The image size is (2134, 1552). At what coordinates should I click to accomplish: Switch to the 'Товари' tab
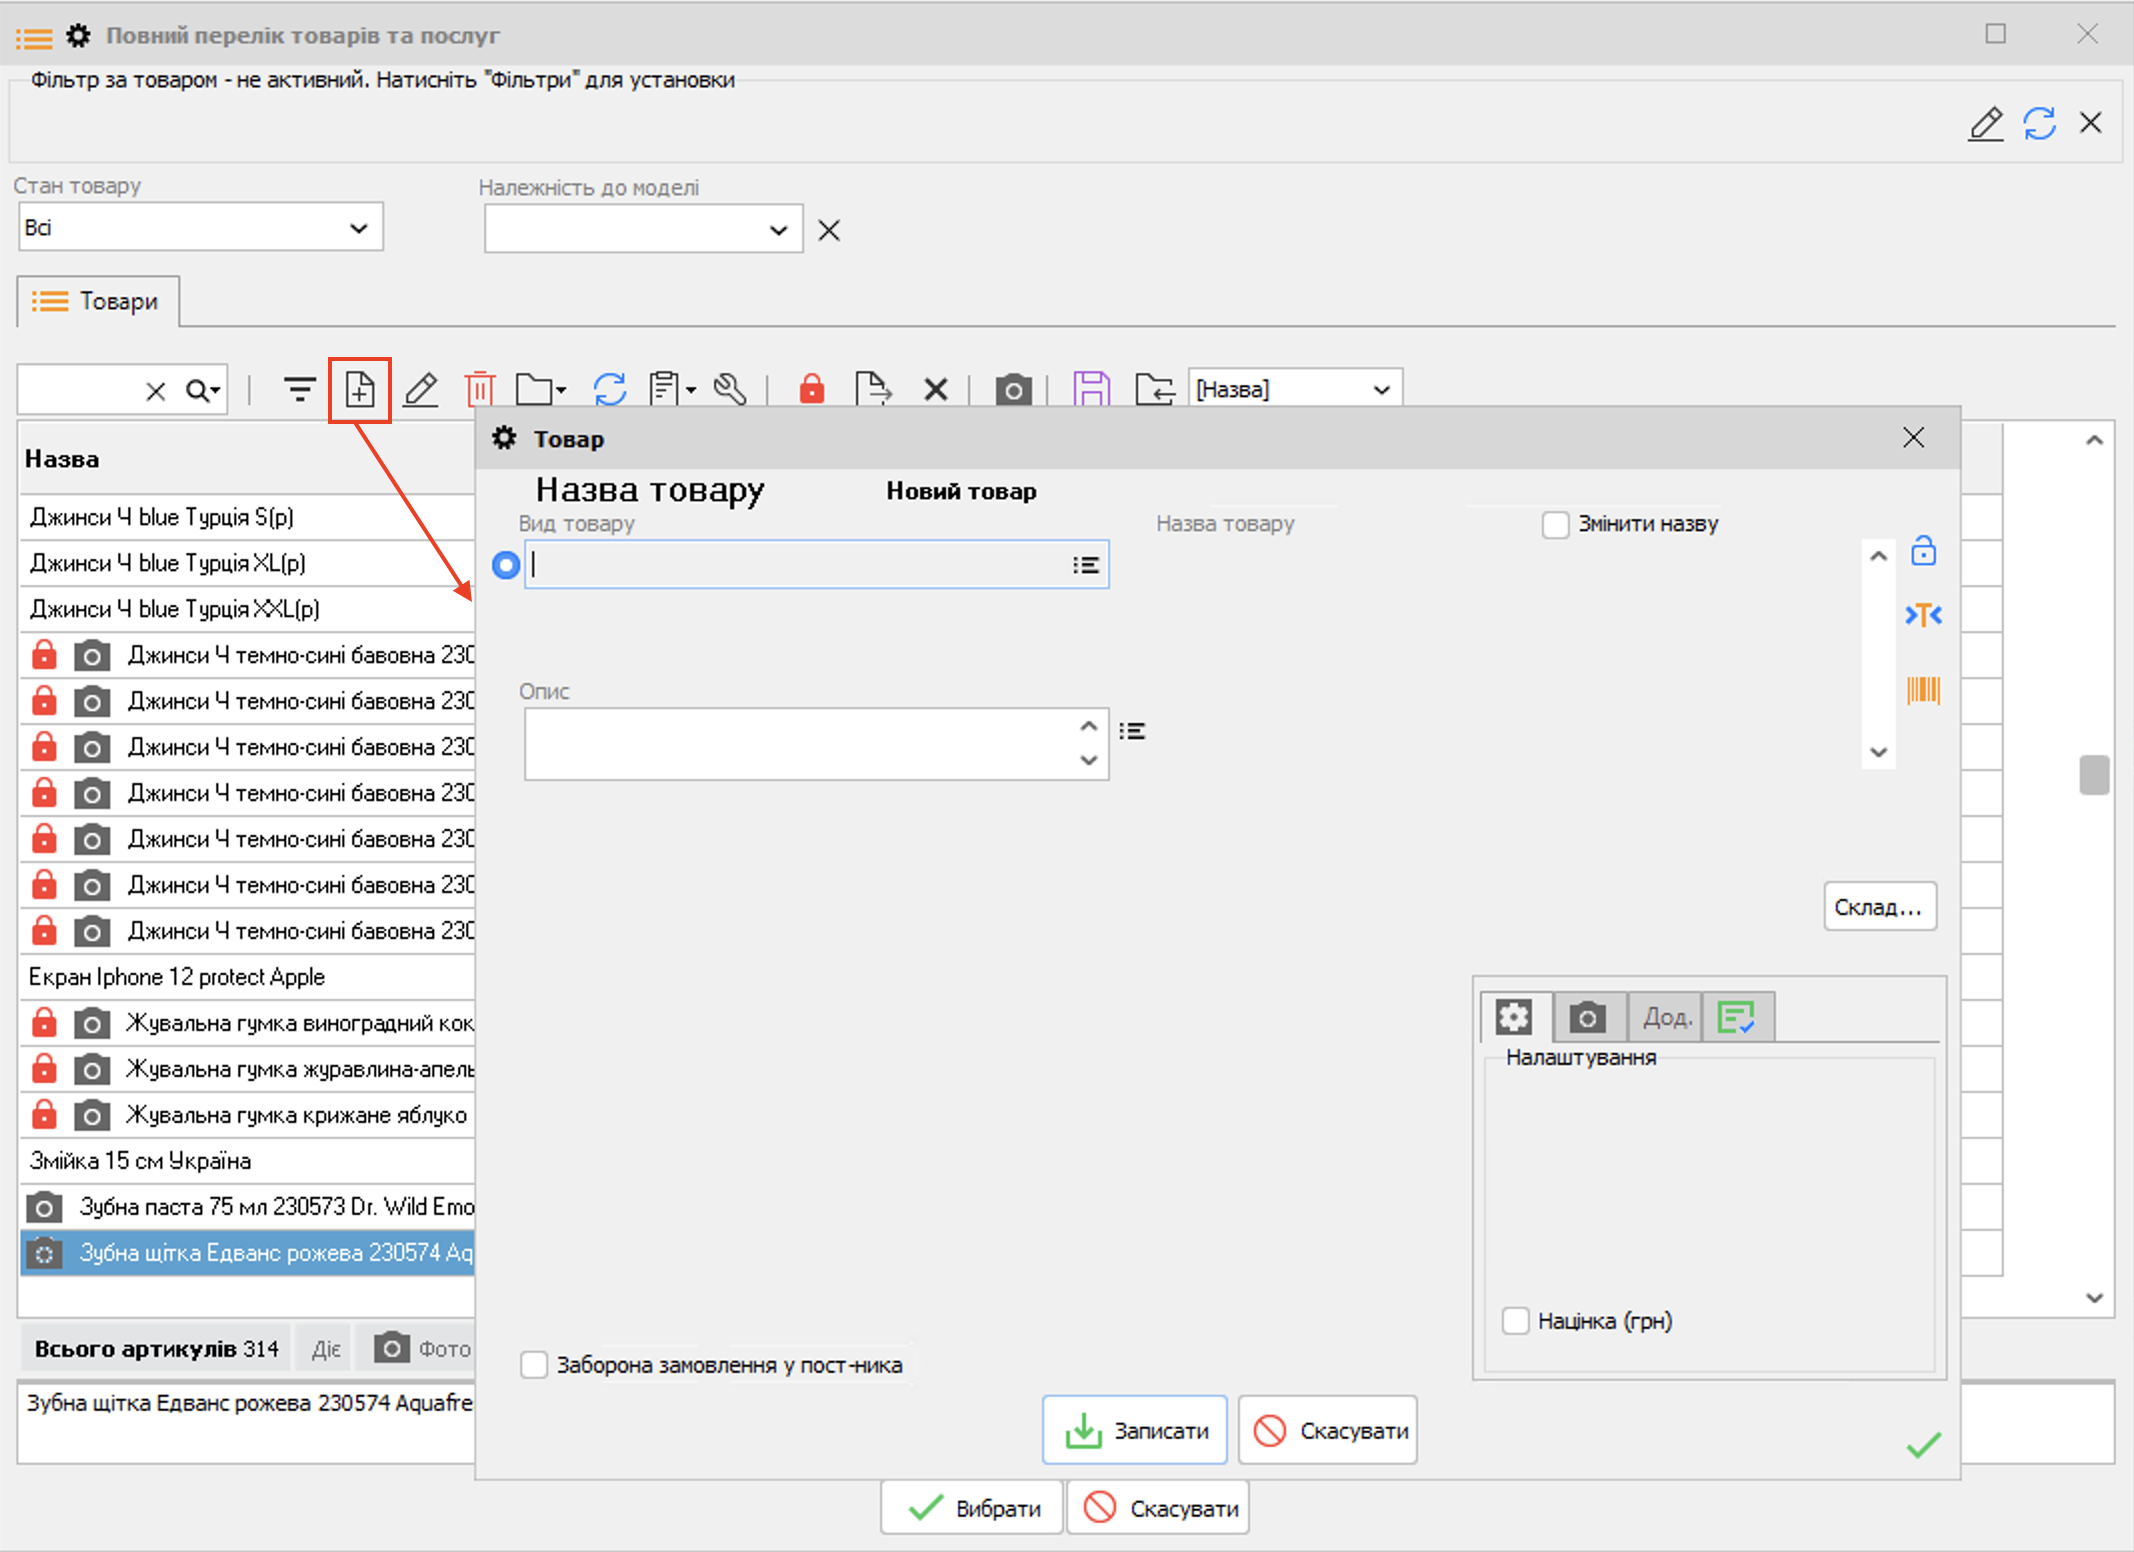pos(98,302)
